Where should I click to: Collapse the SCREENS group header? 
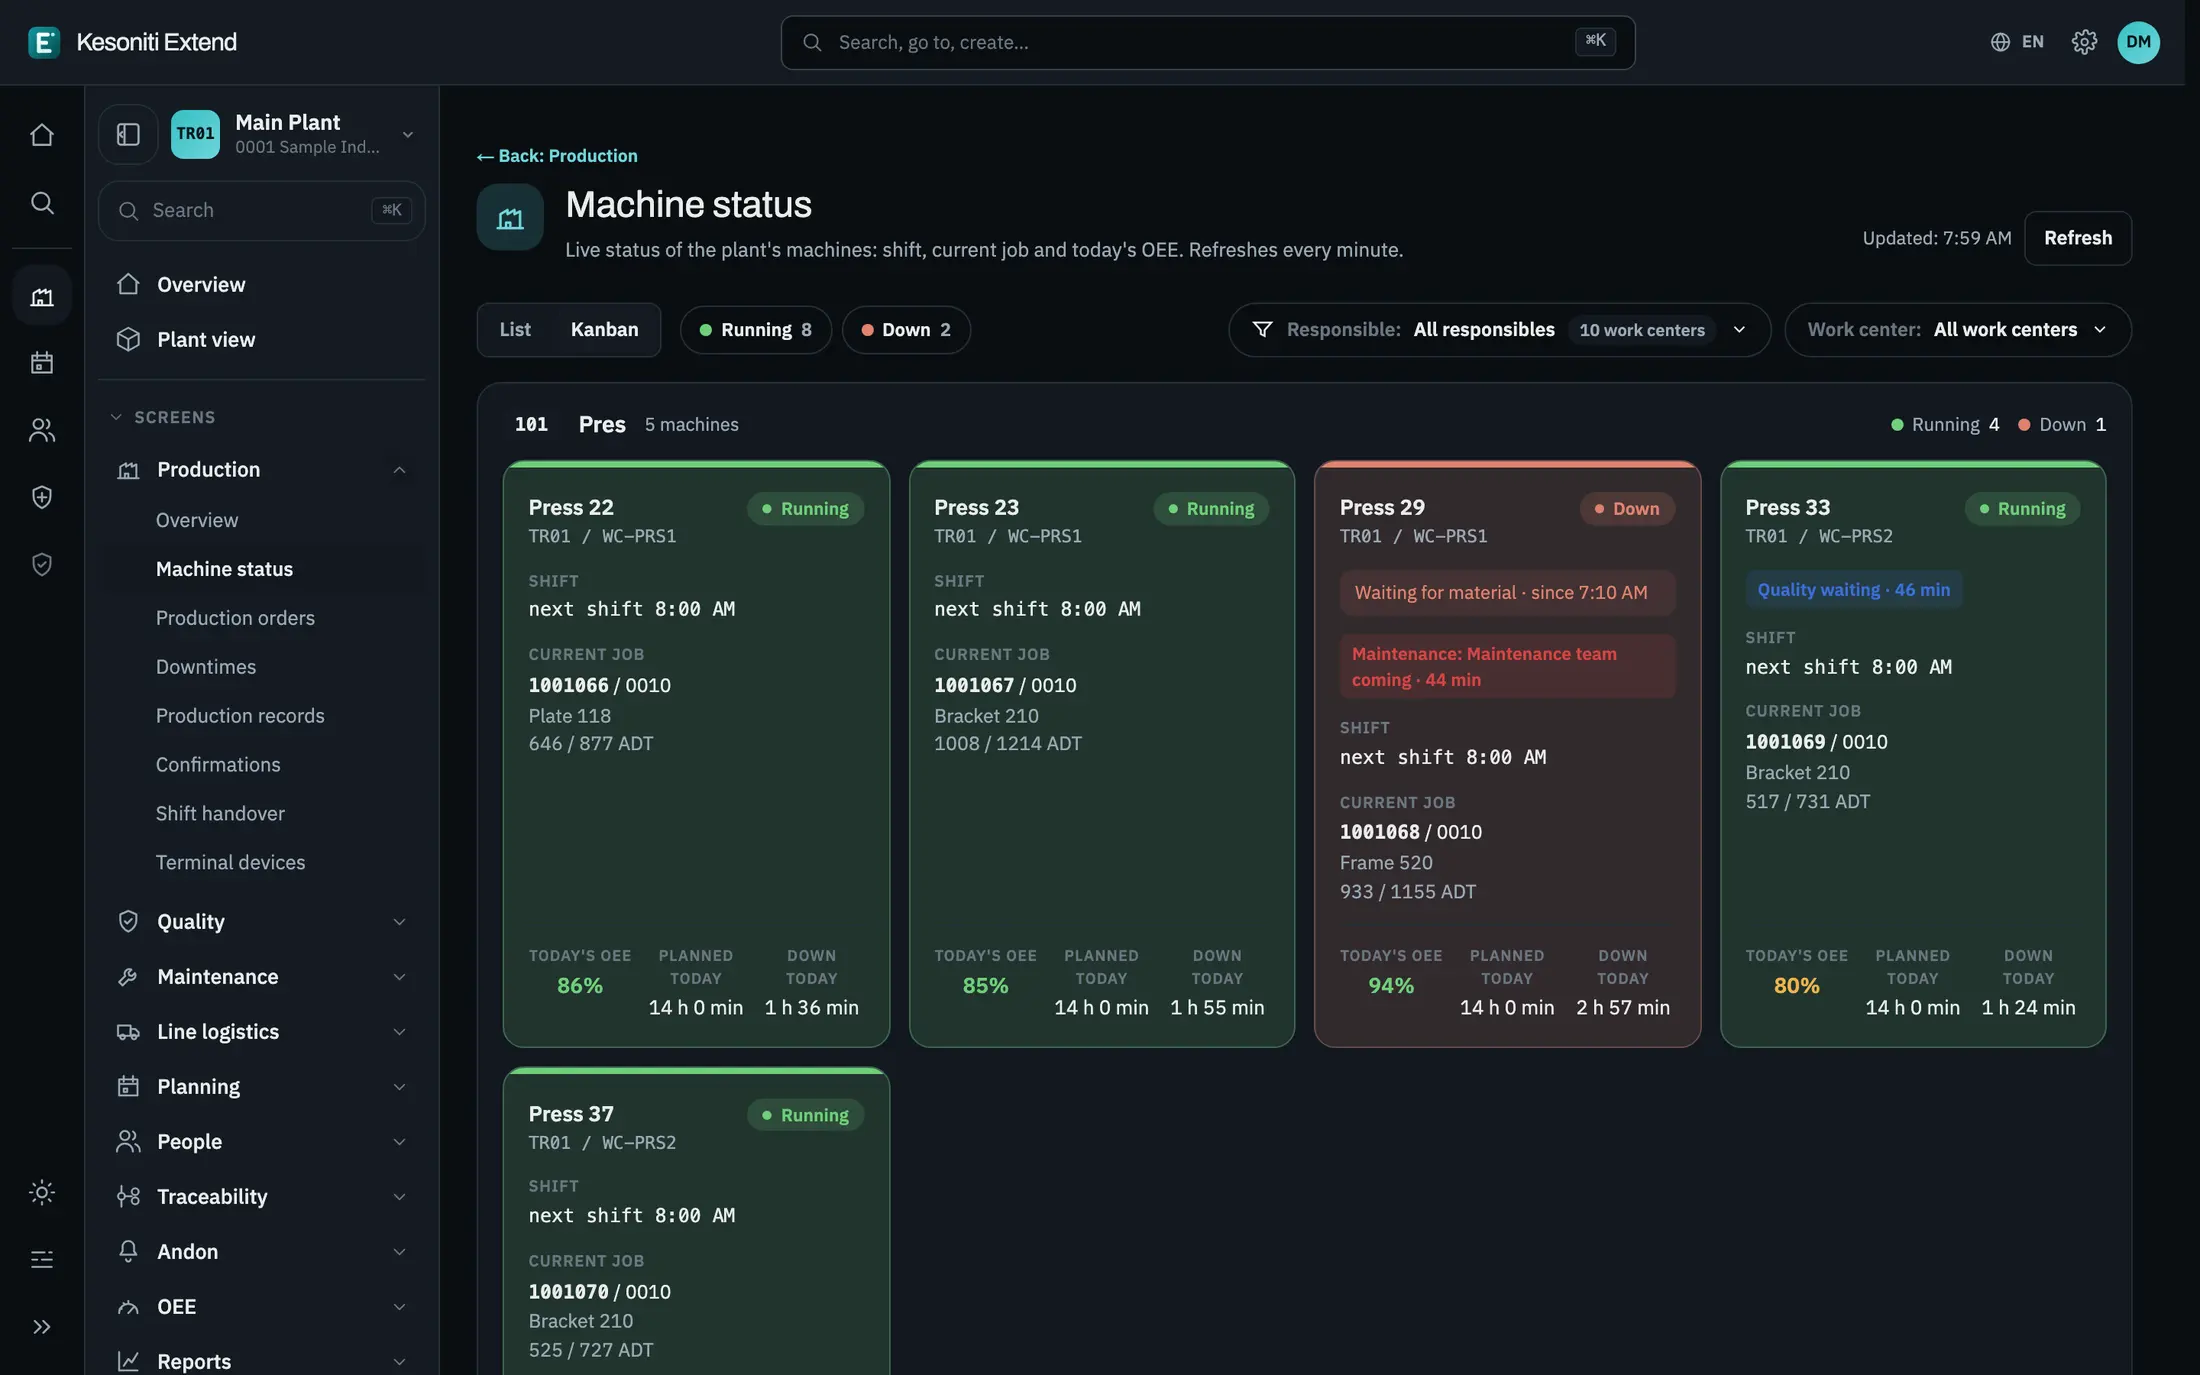pos(162,417)
